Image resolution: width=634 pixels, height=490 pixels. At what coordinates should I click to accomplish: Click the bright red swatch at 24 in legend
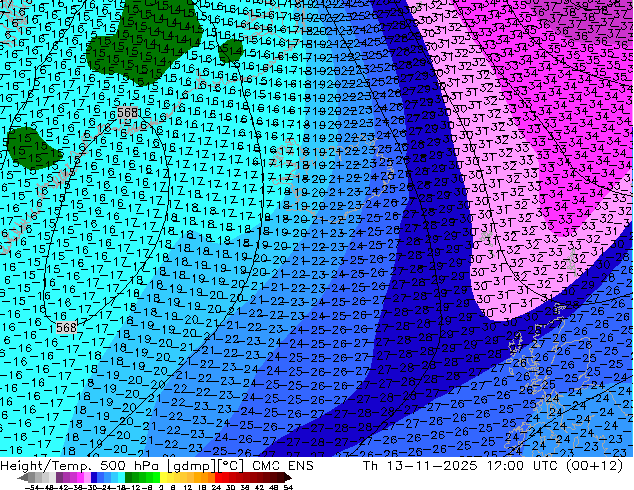[218, 478]
